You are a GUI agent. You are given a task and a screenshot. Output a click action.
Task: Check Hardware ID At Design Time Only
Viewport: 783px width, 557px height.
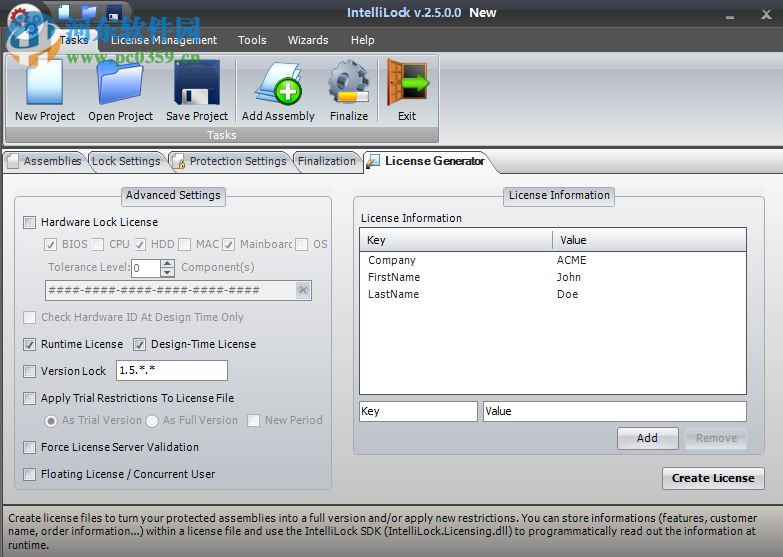(x=29, y=317)
